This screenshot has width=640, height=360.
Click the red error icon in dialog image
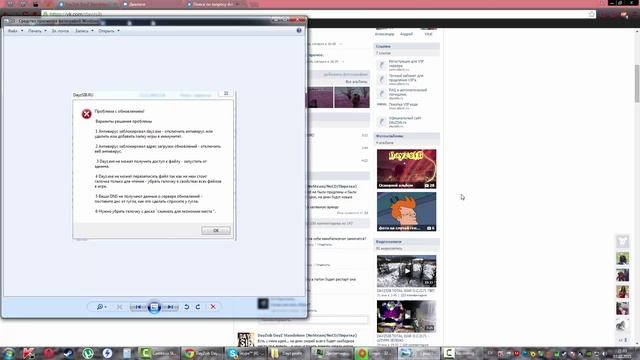pos(86,114)
